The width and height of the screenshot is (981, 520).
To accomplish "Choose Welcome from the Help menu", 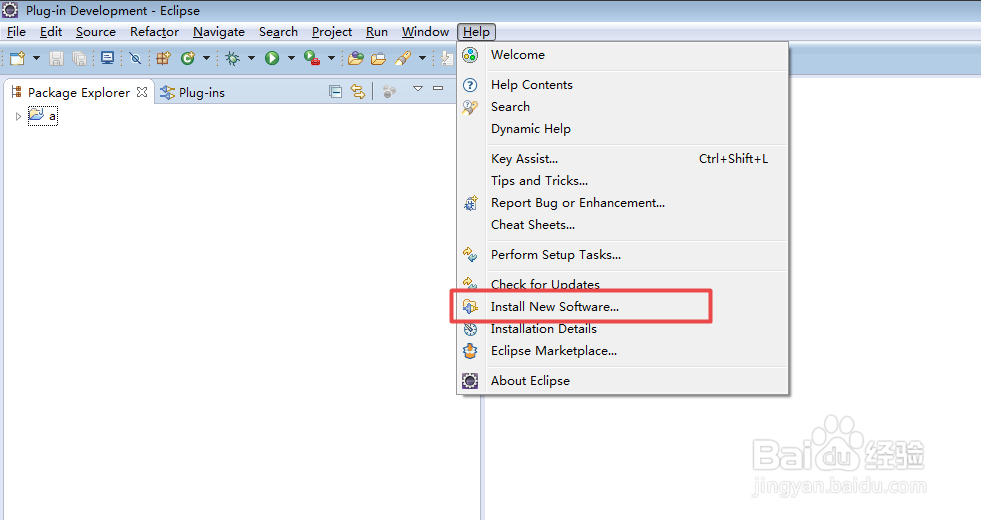I will pyautogui.click(x=623, y=55).
